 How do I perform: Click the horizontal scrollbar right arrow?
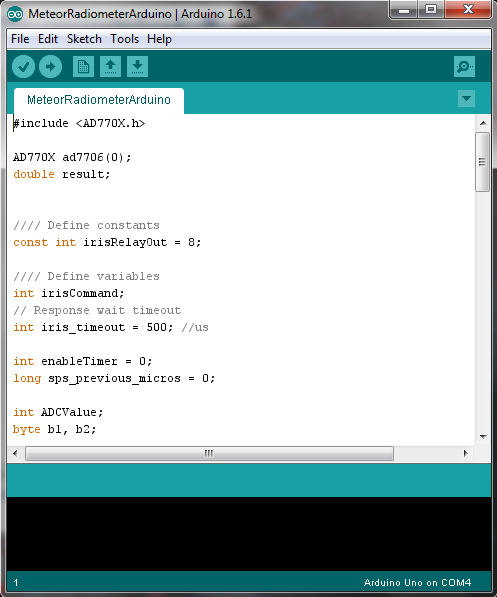[465, 453]
